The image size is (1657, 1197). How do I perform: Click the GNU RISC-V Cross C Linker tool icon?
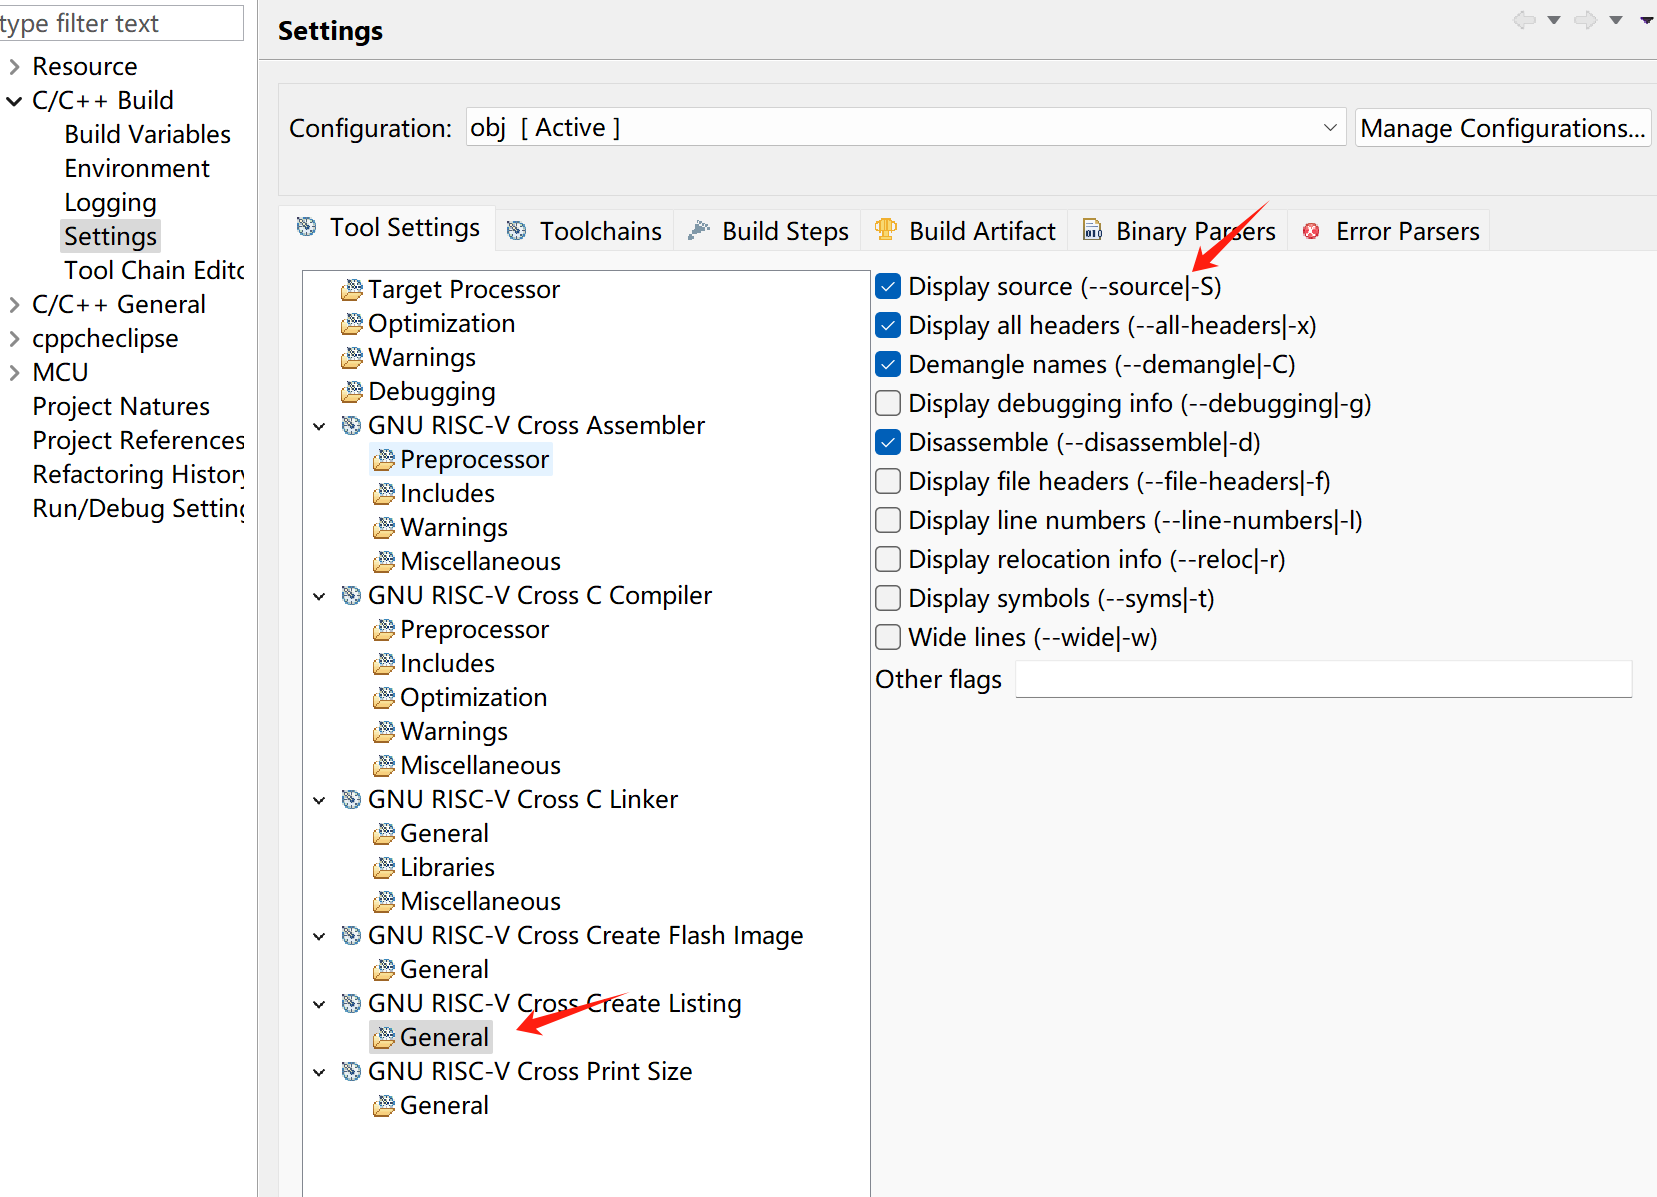pyautogui.click(x=352, y=800)
